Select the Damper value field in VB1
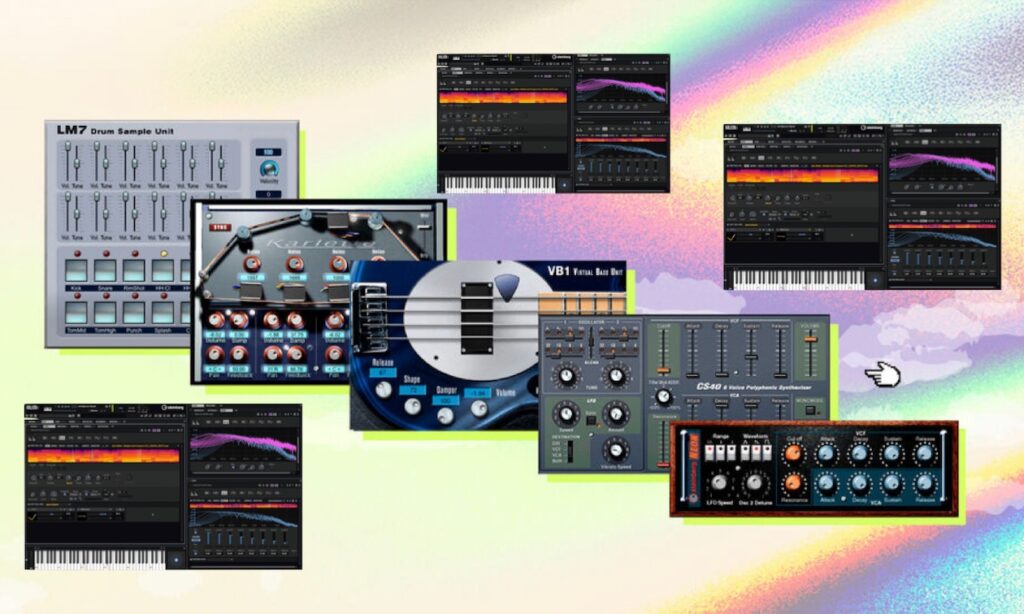Screen dimensions: 1024x614 click(445, 400)
